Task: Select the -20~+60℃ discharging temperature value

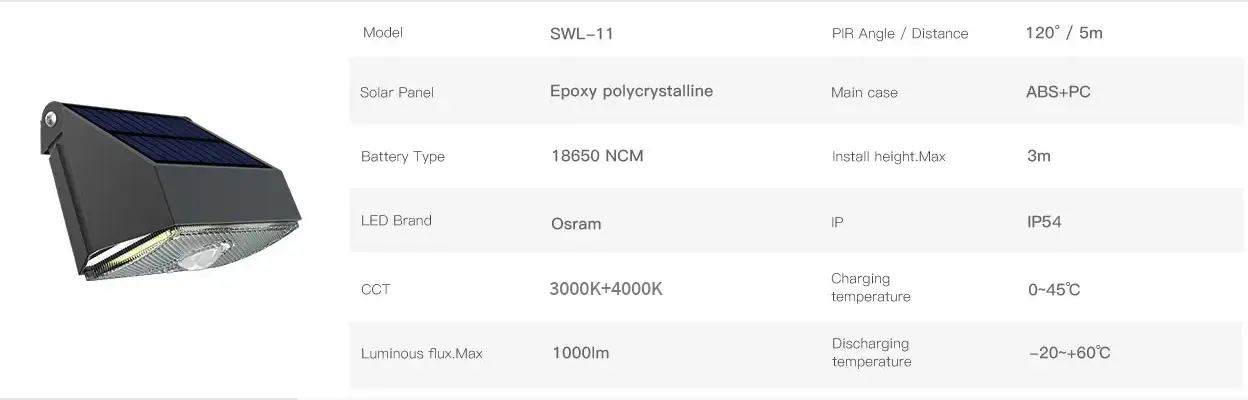Action: [x=1069, y=353]
